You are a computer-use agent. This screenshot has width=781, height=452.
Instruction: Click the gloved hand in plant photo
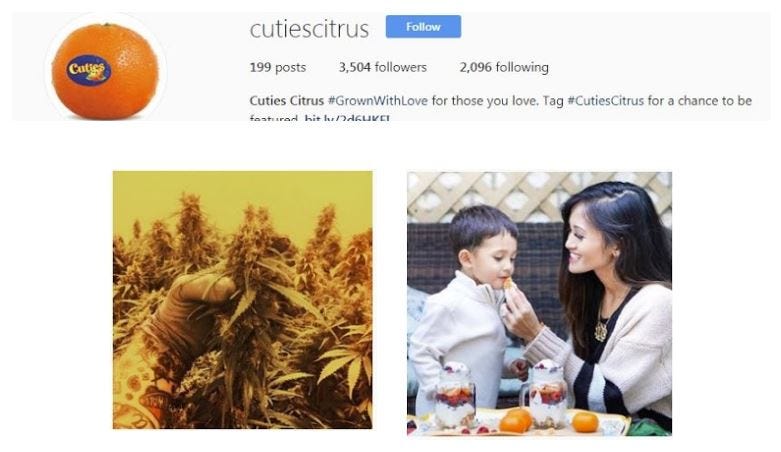click(197, 309)
